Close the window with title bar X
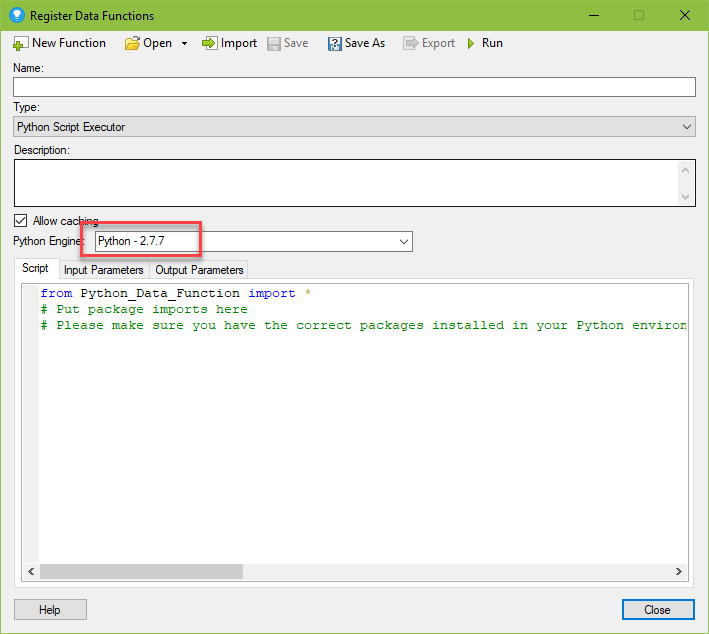Screen dimensions: 709x634 685,15
